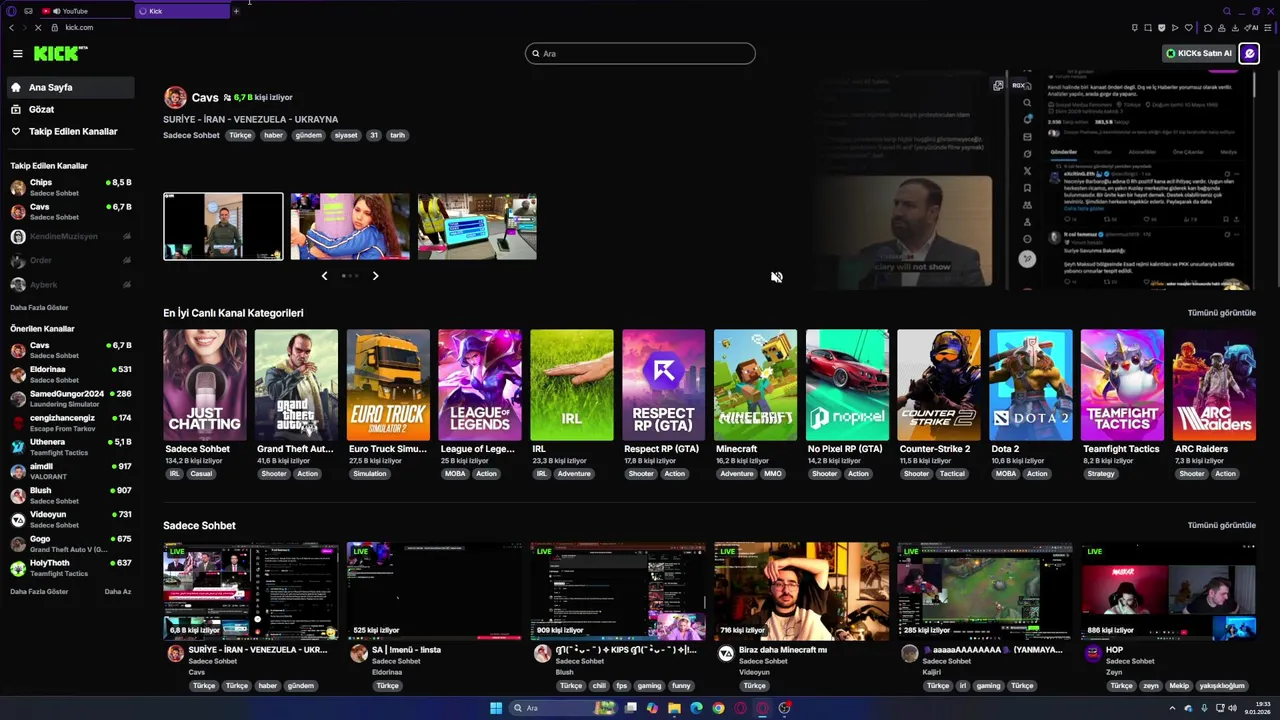
Task: Open the Dota 2 category card
Action: [x=1030, y=385]
